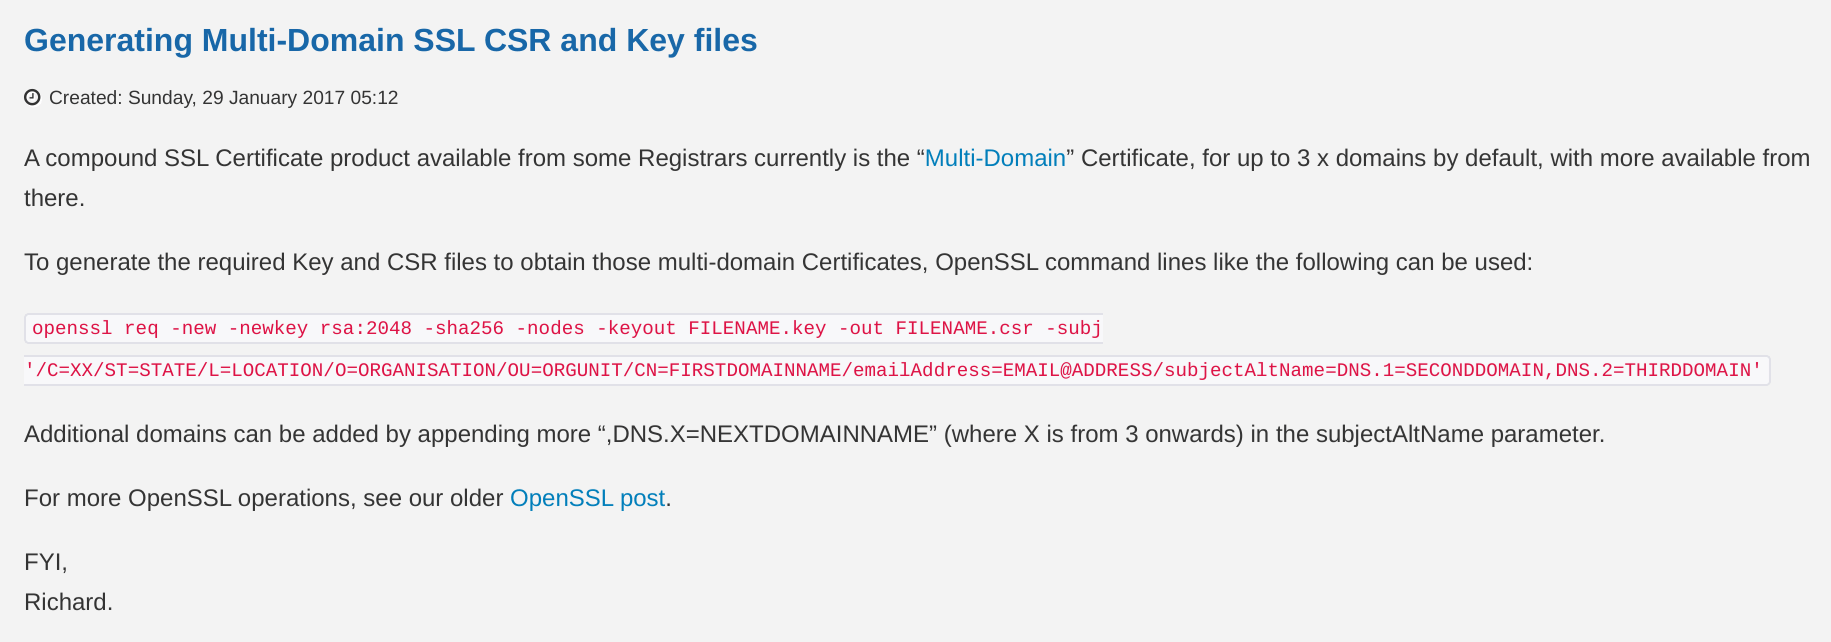Click emailAddress=EMAIL@ADDRESS in the subject string

tap(1003, 370)
